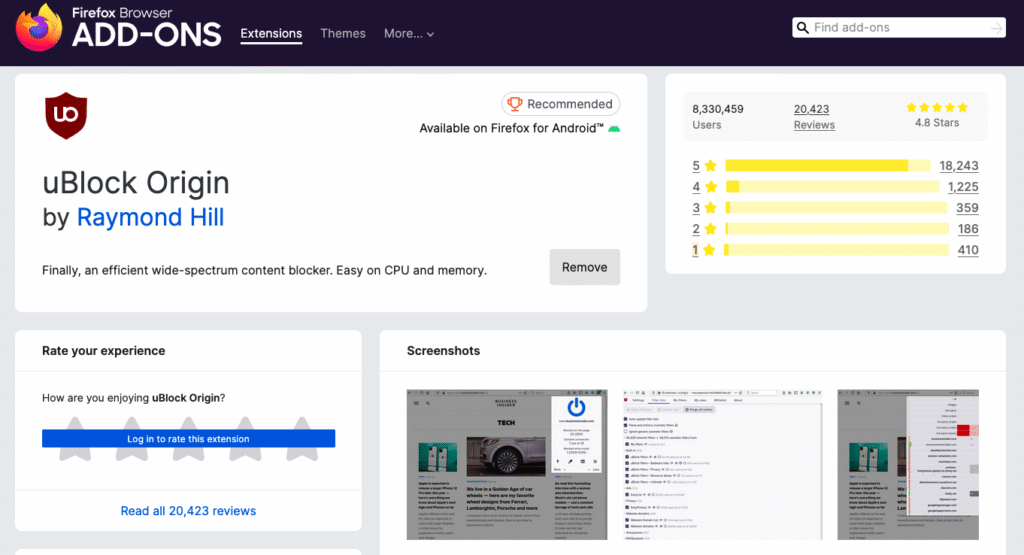Viewport: 1024px width, 555px height.
Task: Open the 20,423 Reviews link
Action: [x=814, y=116]
